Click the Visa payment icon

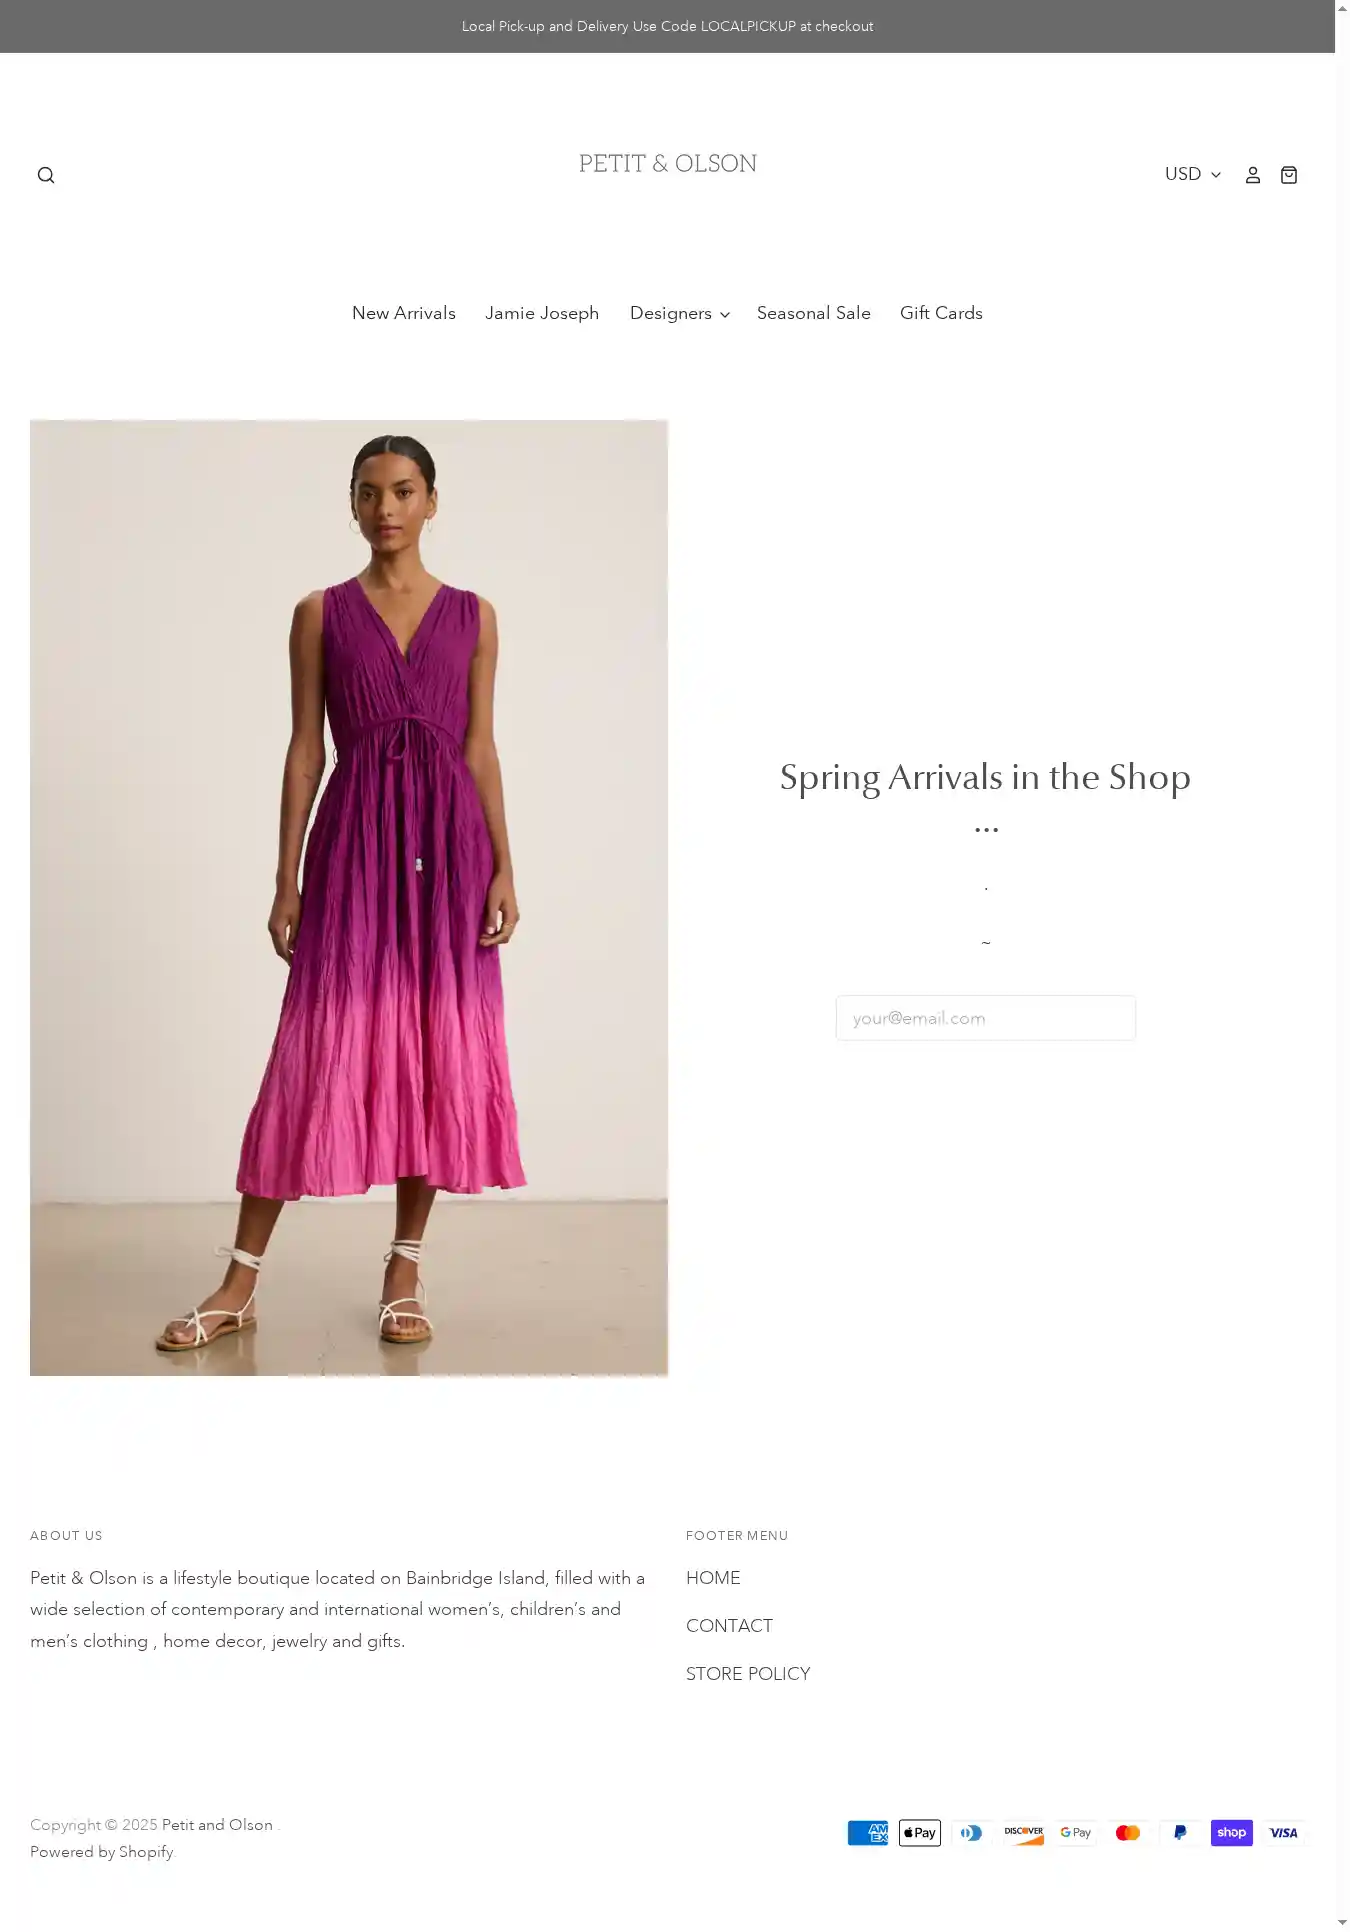coord(1284,1833)
